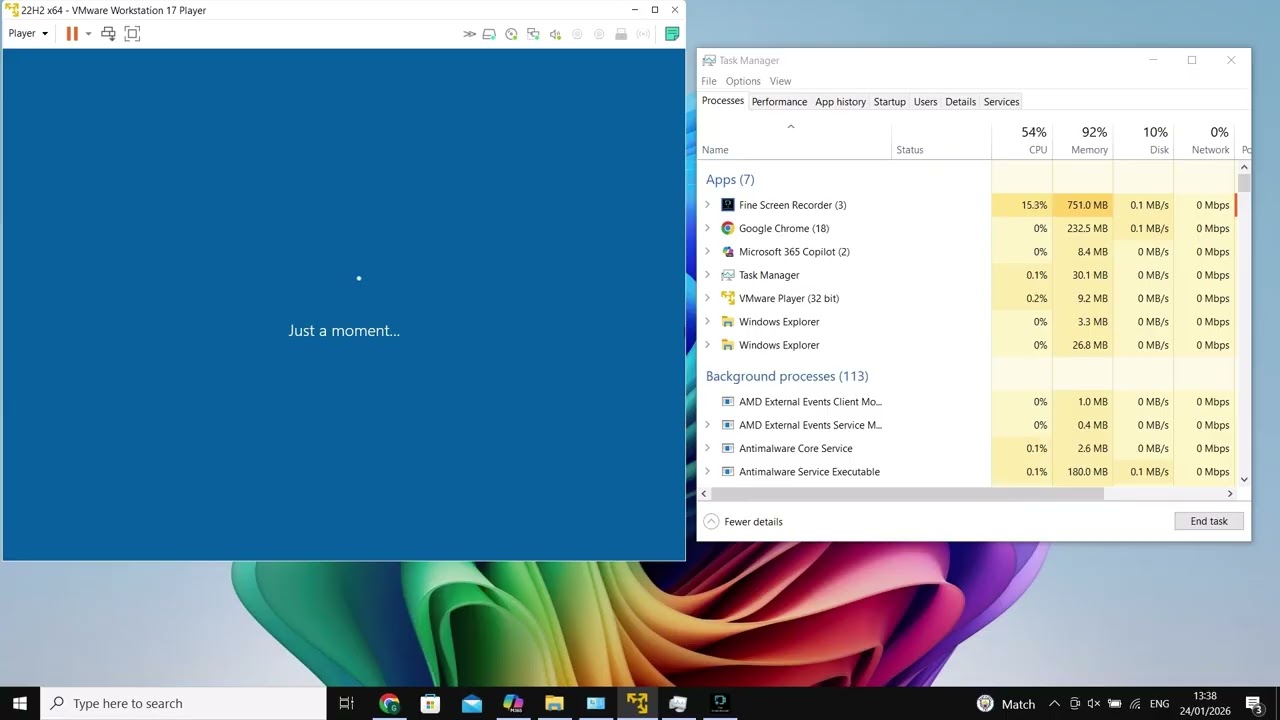Screen dimensions: 1280x720
Task: Open Fine Screen Recorder from the taskbar
Action: pyautogui.click(x=719, y=703)
